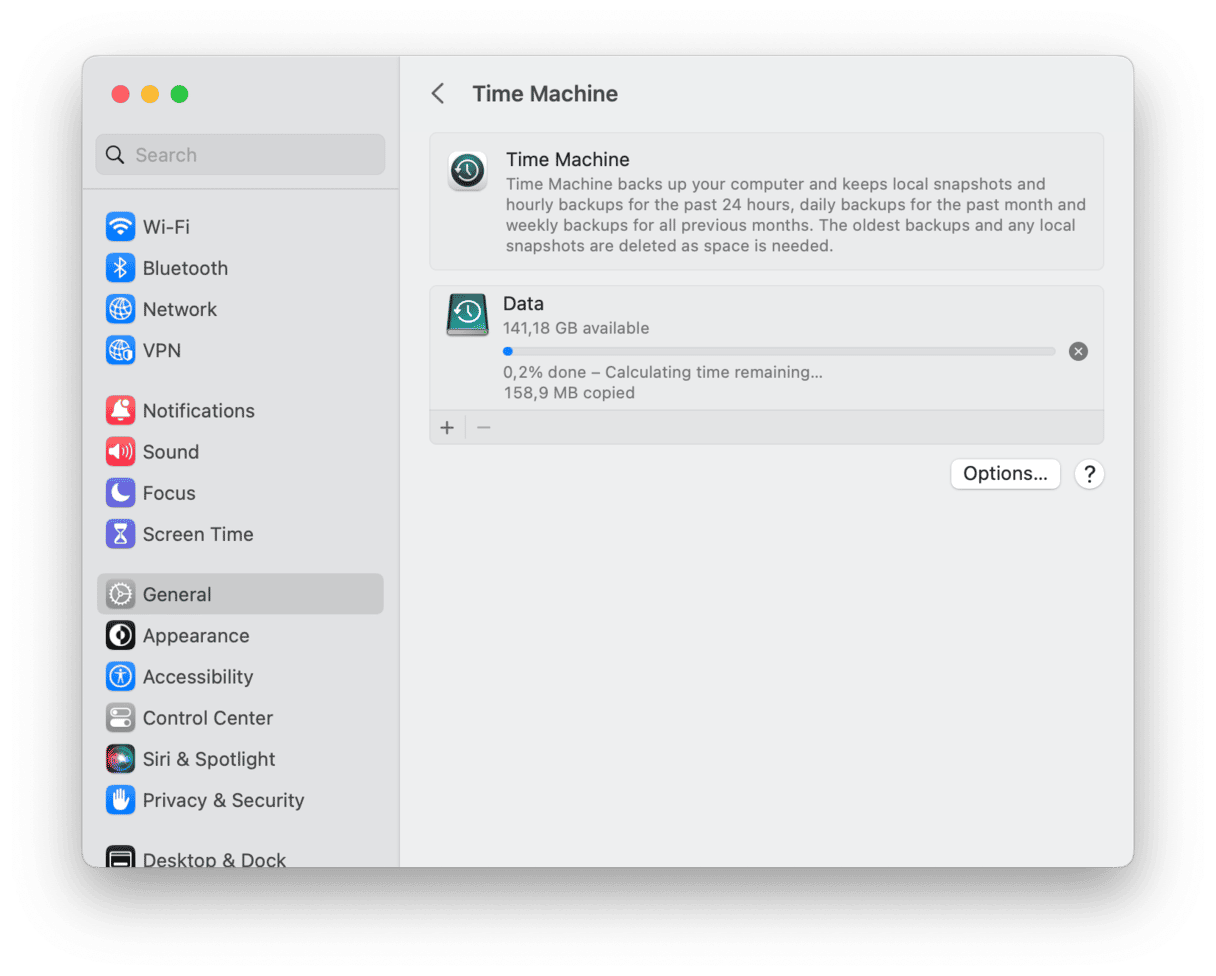The image size is (1216, 976).
Task: Add a backup disk with plus button
Action: pyautogui.click(x=447, y=428)
